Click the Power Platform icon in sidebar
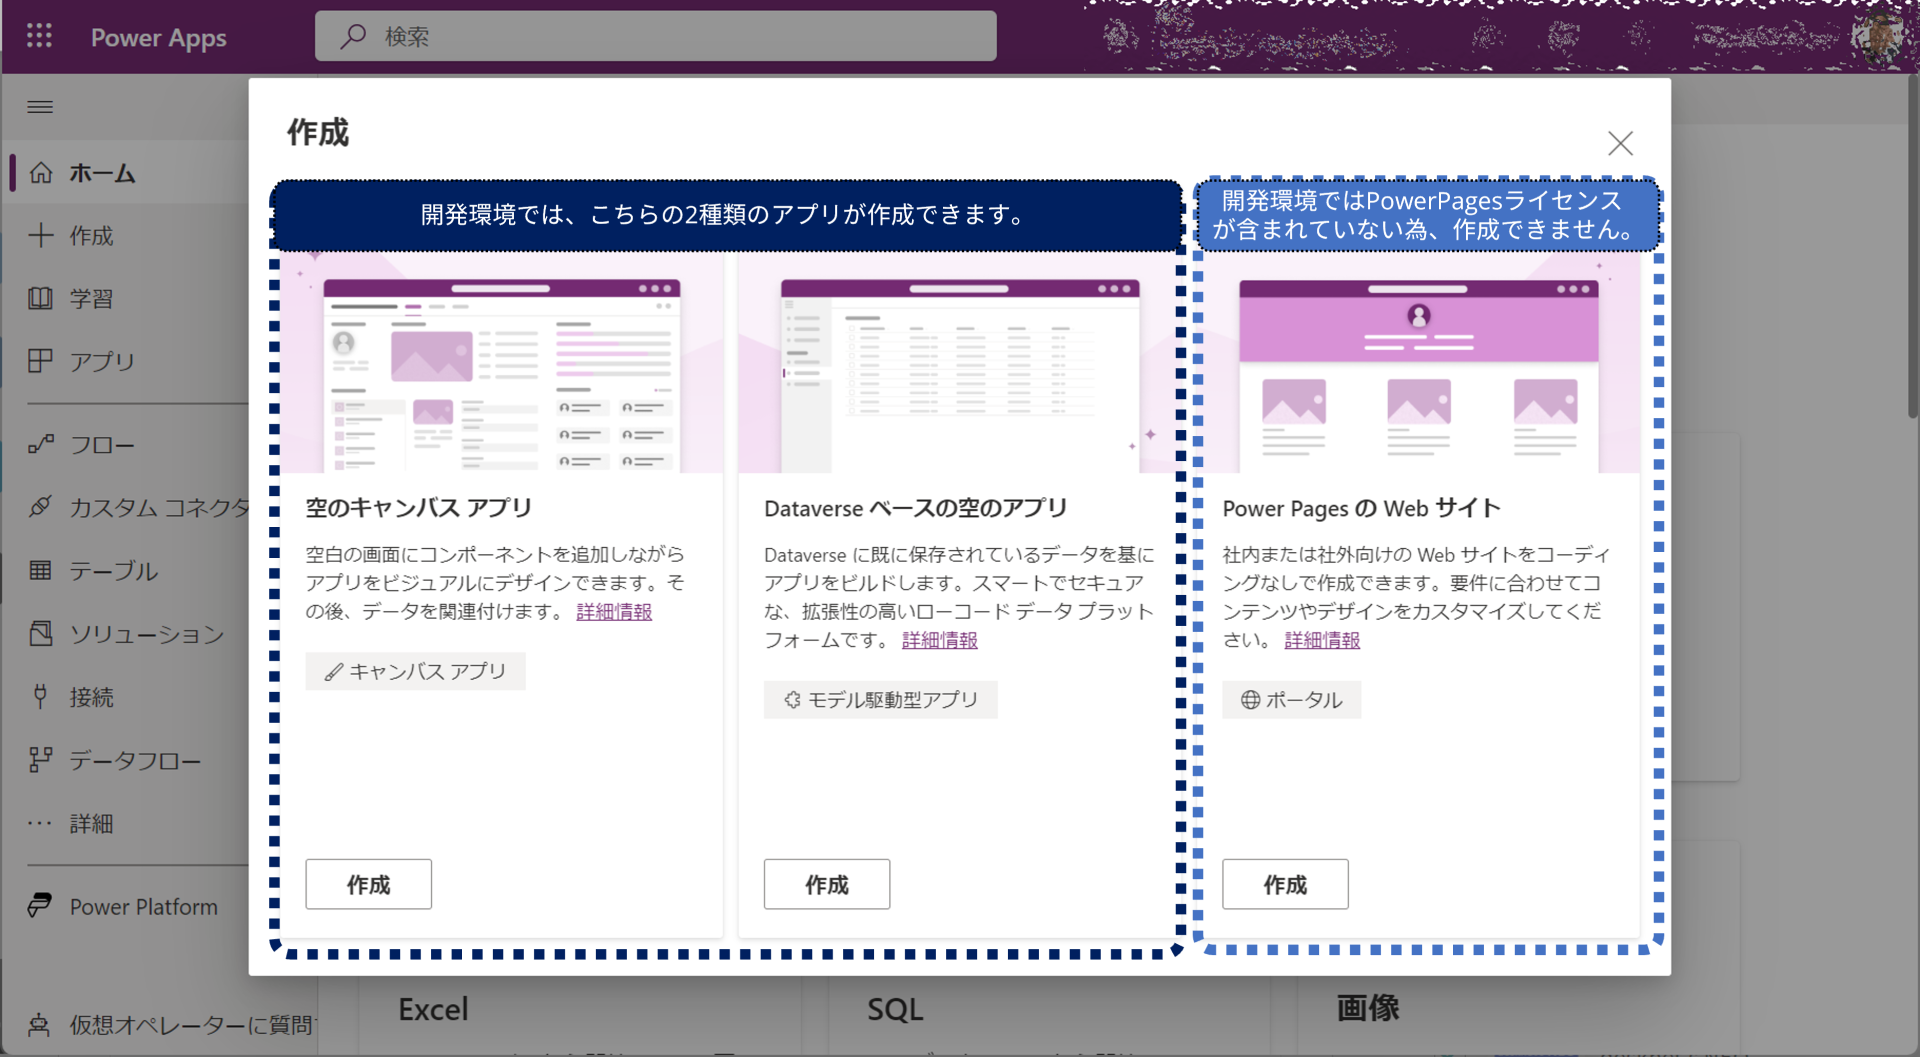This screenshot has width=1920, height=1057. tap(41, 906)
